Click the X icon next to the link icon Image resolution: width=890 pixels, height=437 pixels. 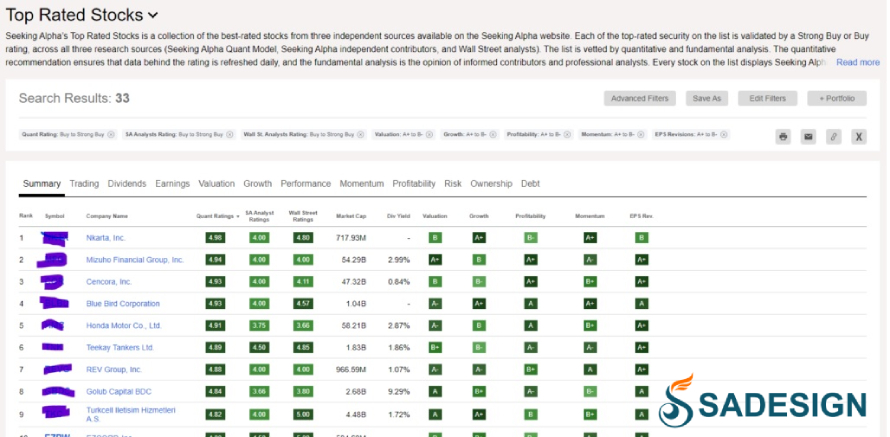859,136
